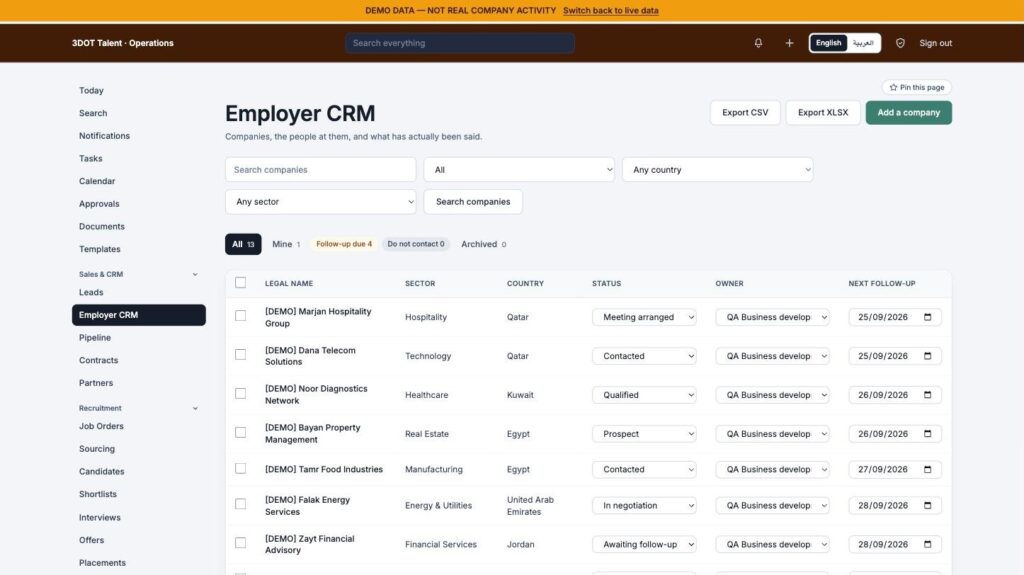Open calendar picker for Zayt Financial follow-up

coord(927,544)
